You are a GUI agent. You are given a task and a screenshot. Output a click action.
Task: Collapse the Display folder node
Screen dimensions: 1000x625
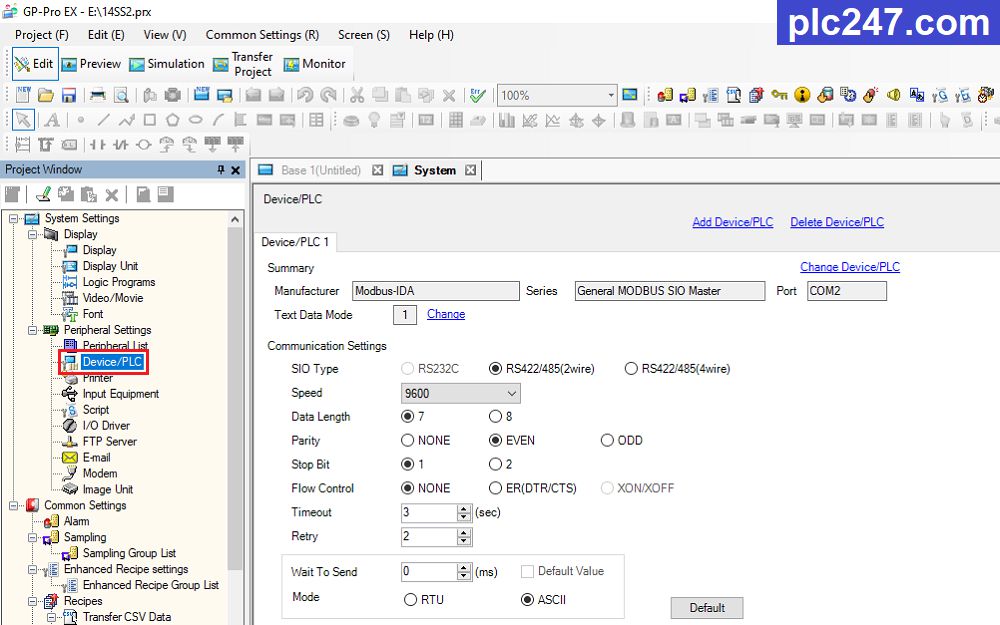(x=32, y=235)
